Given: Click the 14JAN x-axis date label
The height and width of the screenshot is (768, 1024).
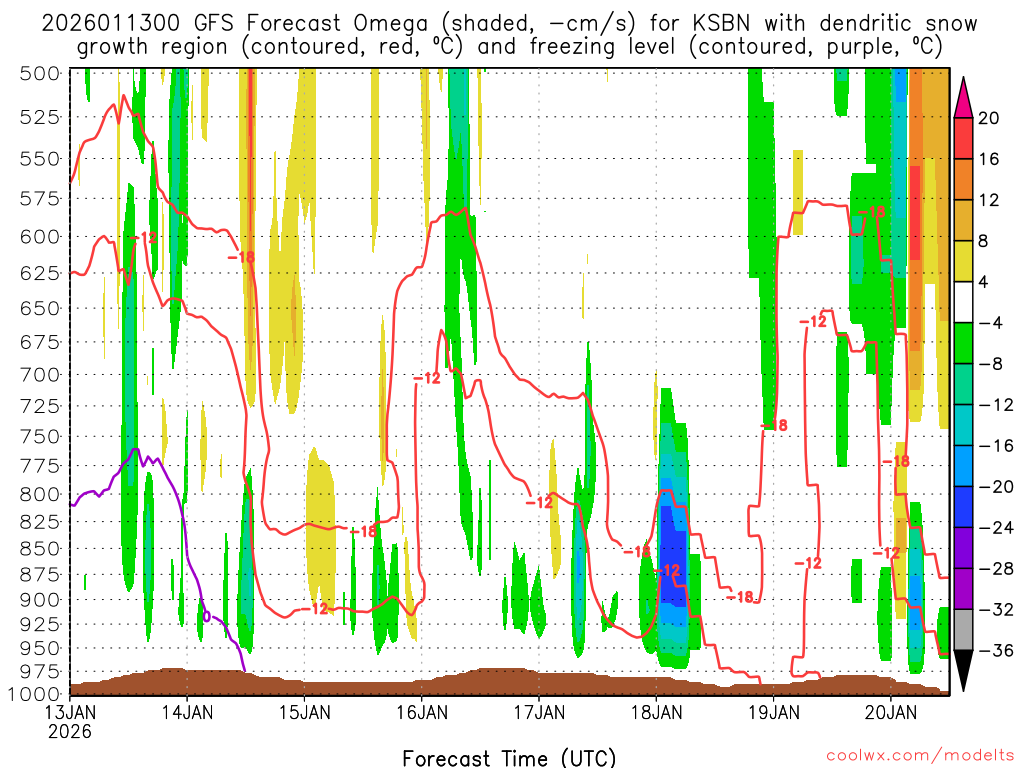Looking at the screenshot, I should pyautogui.click(x=187, y=712).
